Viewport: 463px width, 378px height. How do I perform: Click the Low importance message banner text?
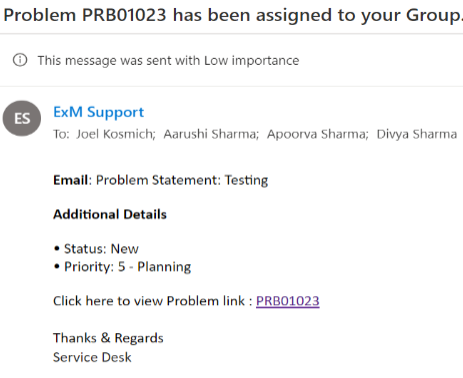pyautogui.click(x=168, y=61)
